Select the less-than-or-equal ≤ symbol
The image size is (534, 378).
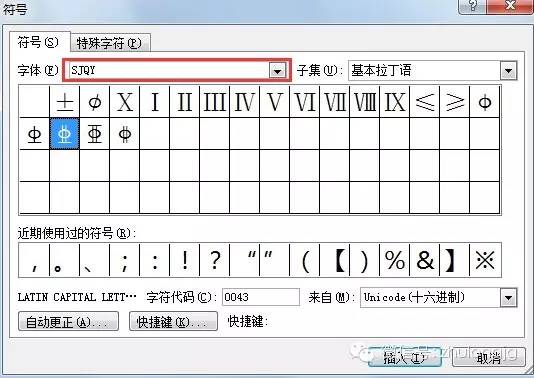(425, 101)
